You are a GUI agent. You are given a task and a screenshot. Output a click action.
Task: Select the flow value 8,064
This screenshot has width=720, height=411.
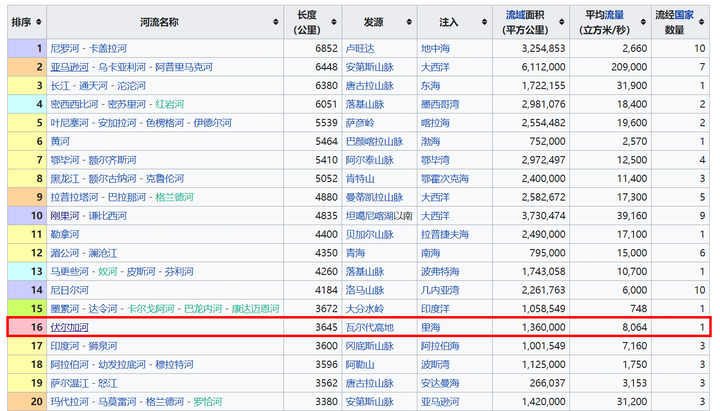[635, 327]
